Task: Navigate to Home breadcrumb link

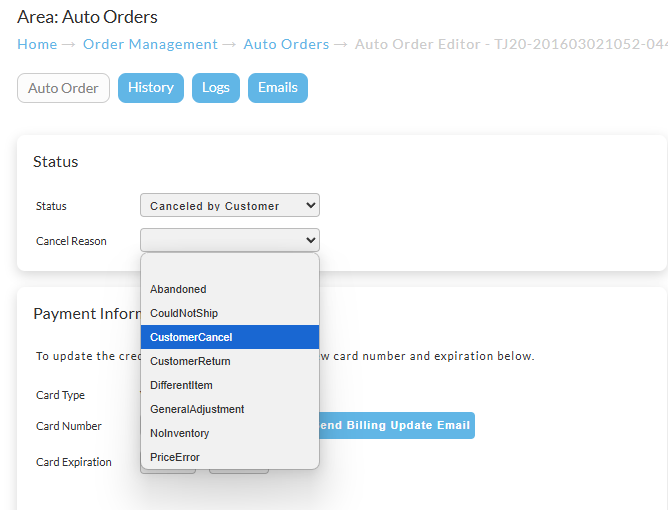Action: 37,44
